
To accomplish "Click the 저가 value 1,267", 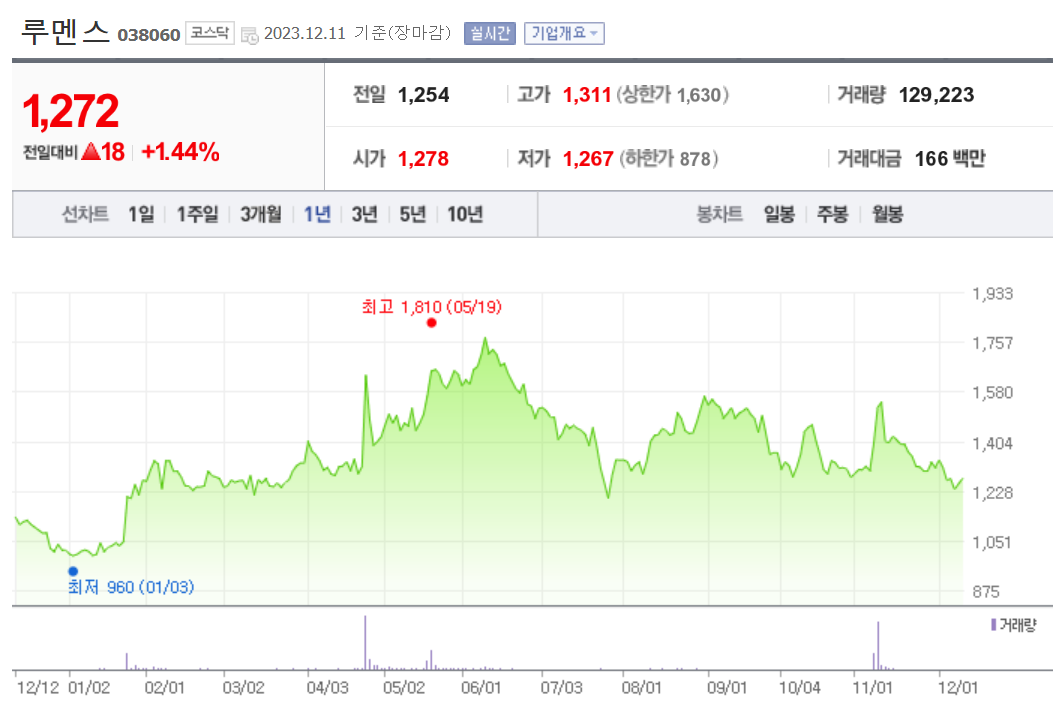I will point(588,158).
